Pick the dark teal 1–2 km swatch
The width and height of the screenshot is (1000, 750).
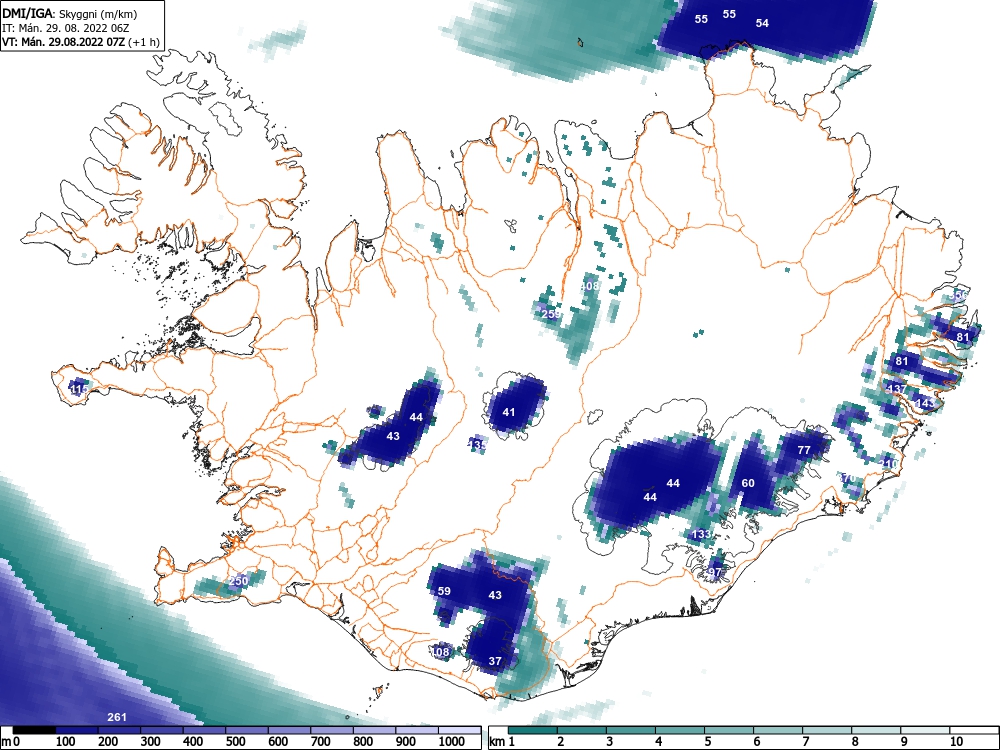coord(533,730)
